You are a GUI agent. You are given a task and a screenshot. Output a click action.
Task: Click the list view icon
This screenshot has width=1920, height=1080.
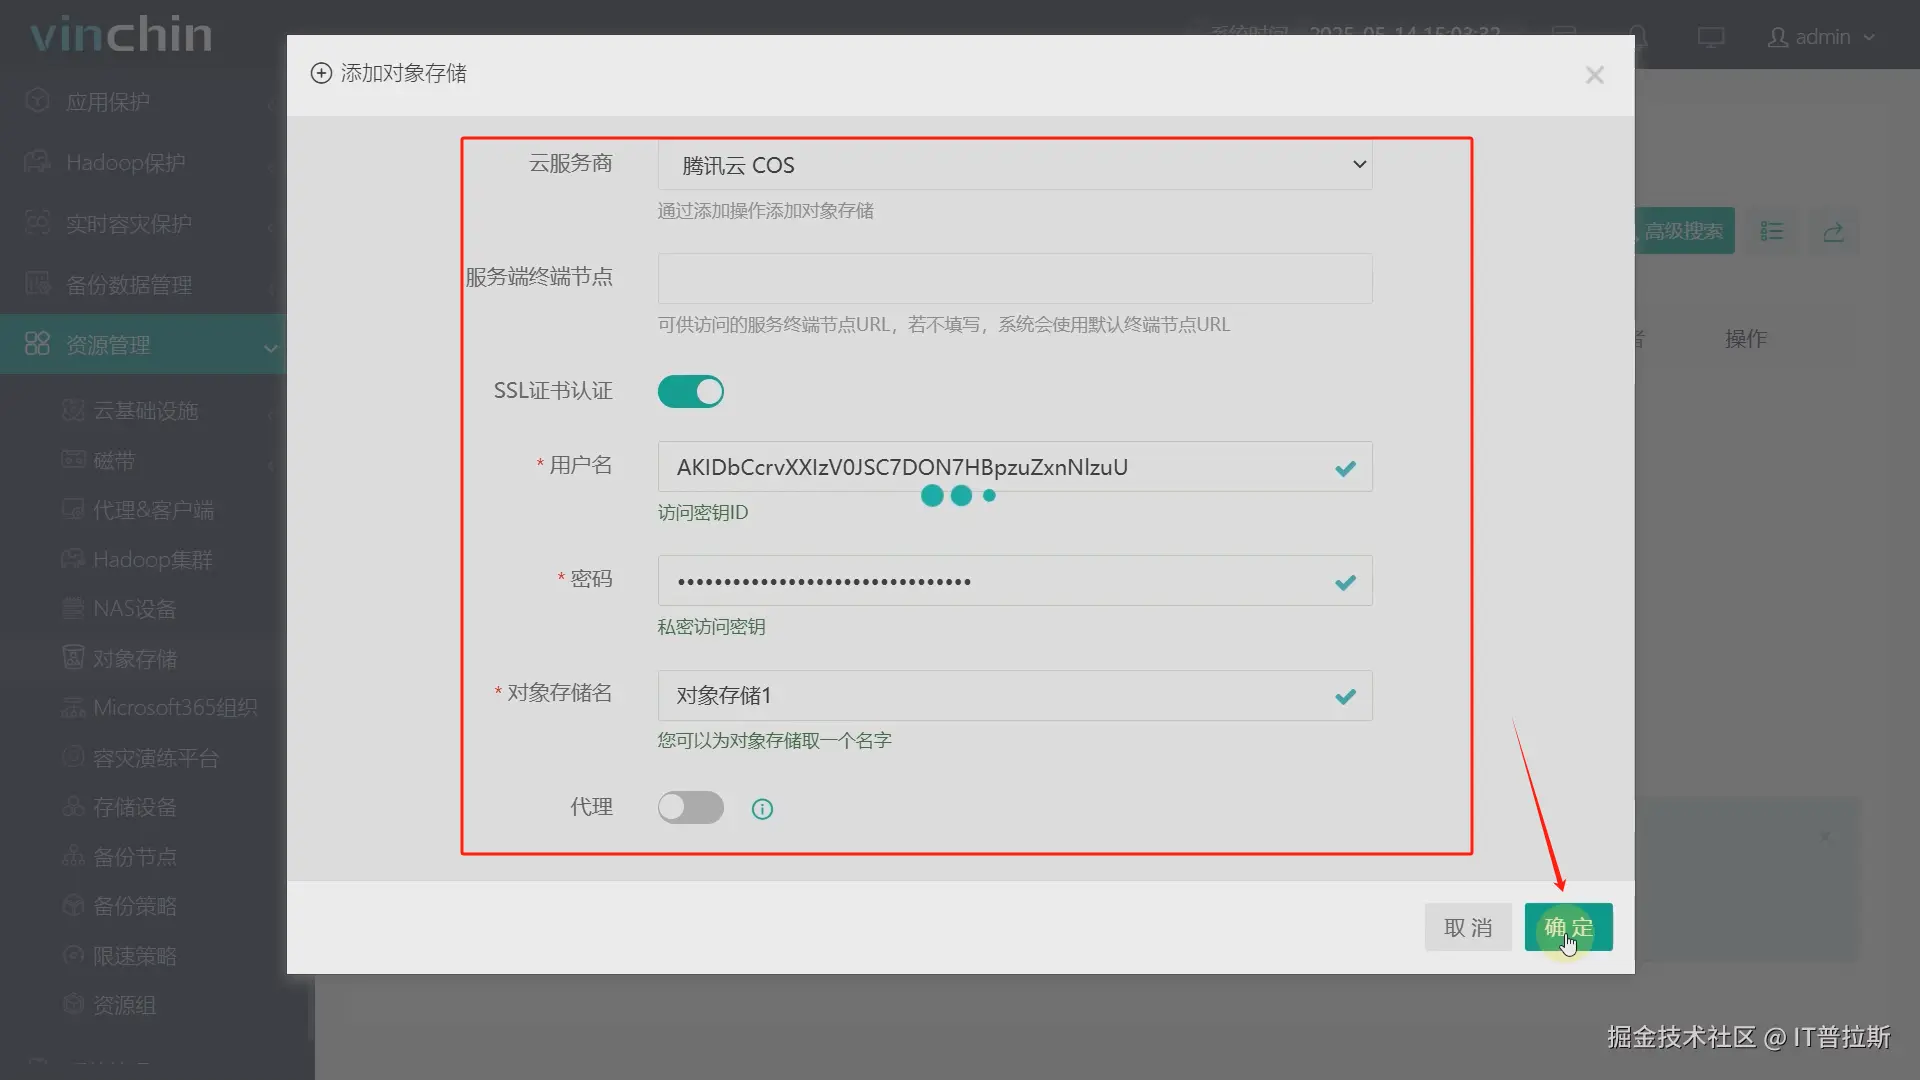point(1772,231)
